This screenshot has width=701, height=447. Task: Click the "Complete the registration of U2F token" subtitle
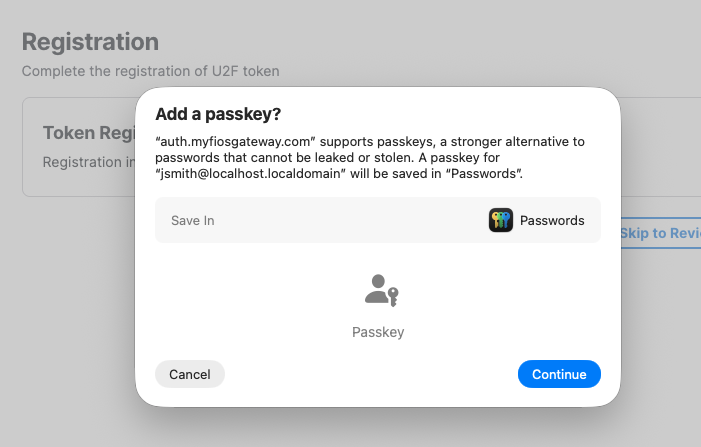pyautogui.click(x=150, y=71)
